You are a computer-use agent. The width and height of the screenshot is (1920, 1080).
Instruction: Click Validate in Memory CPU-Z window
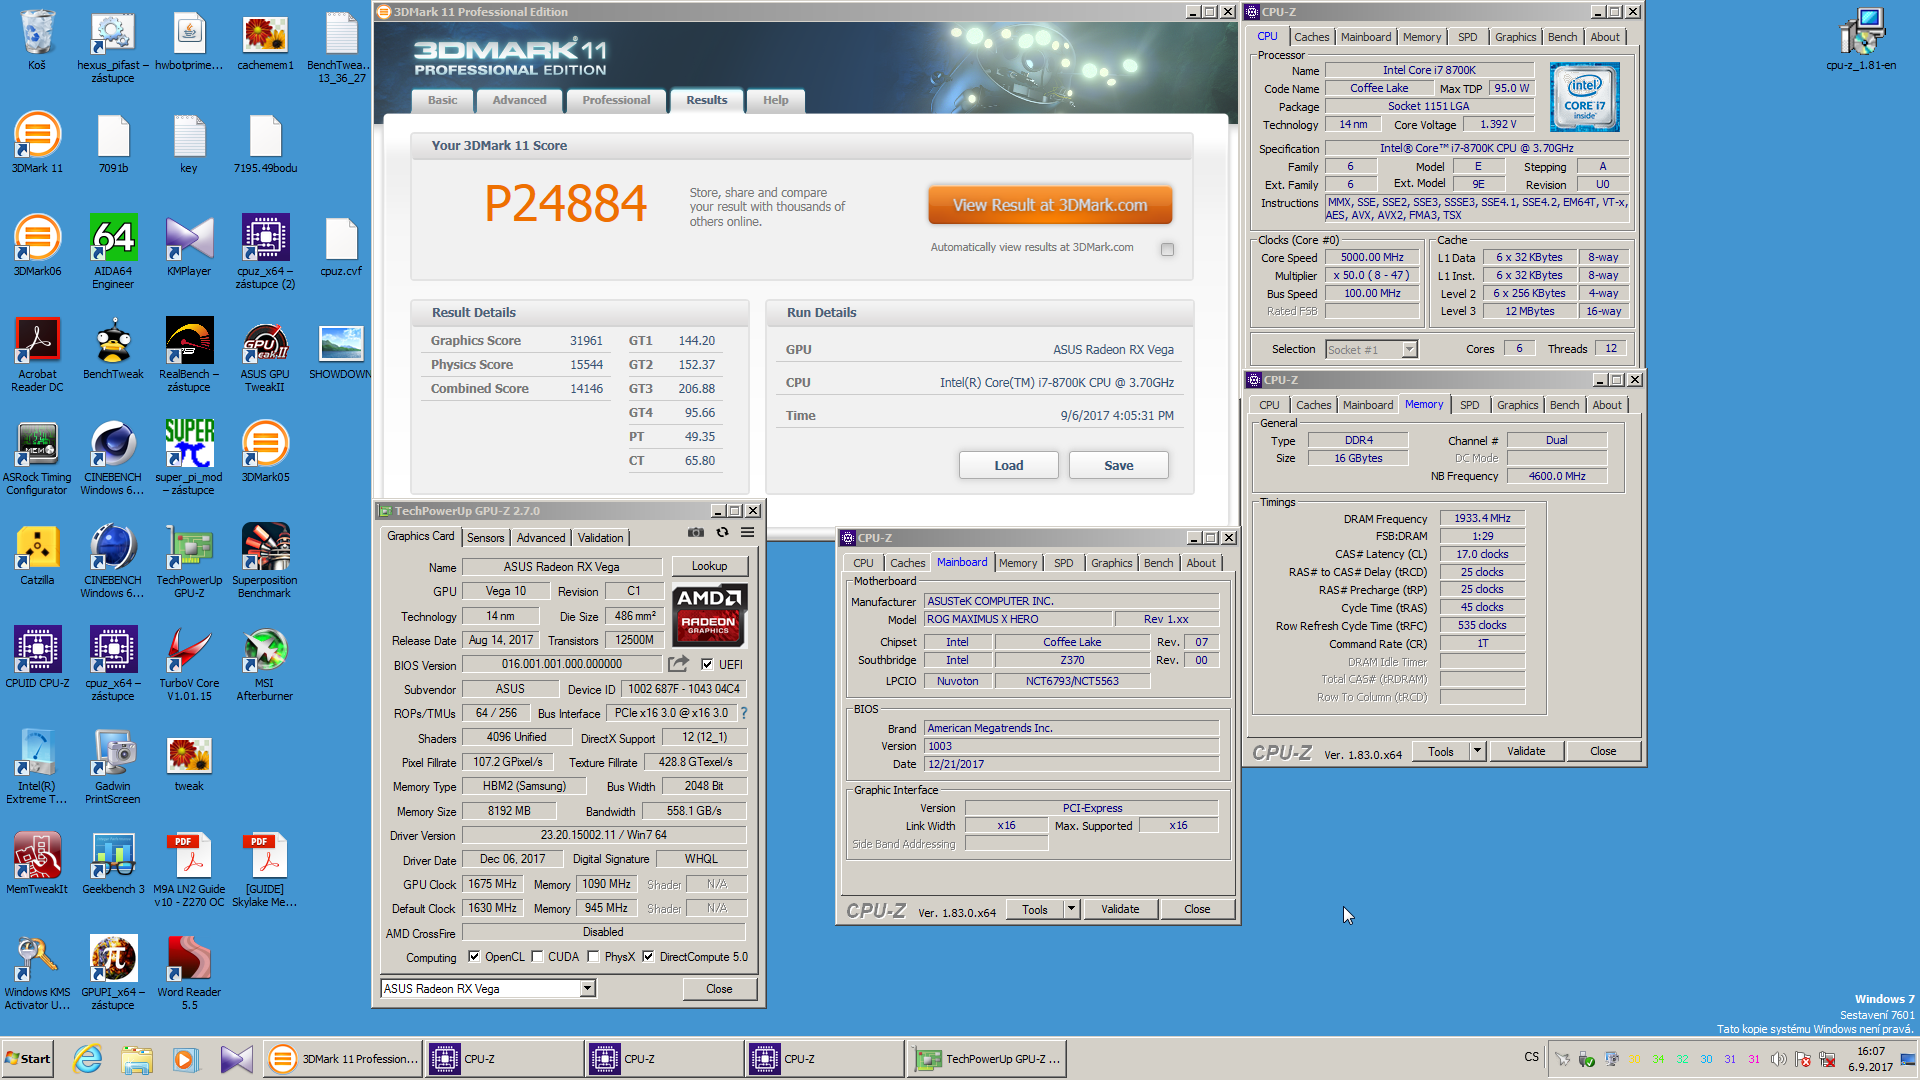[1526, 751]
